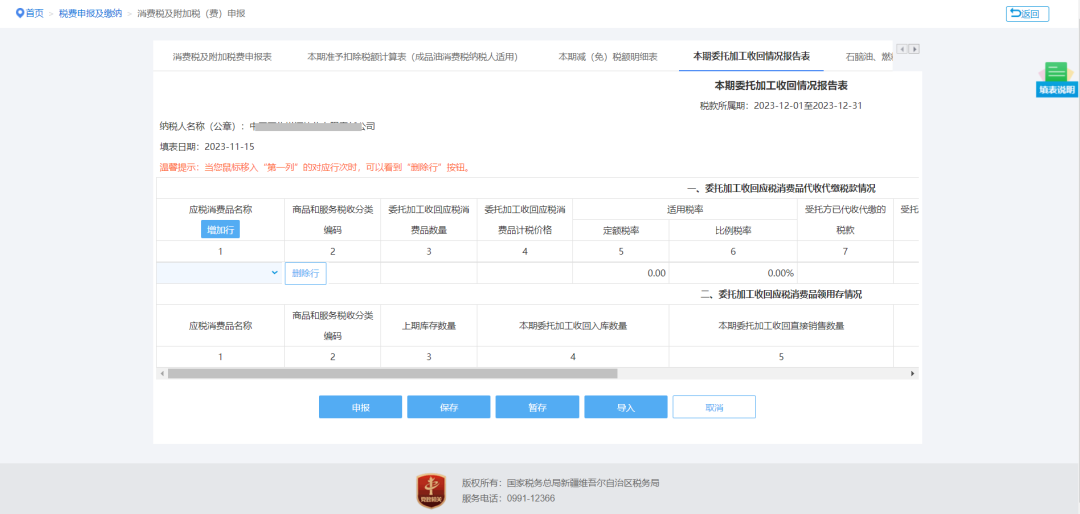Click 上期库存数量 column header
Screen dimensions: 1080x514
[428, 326]
